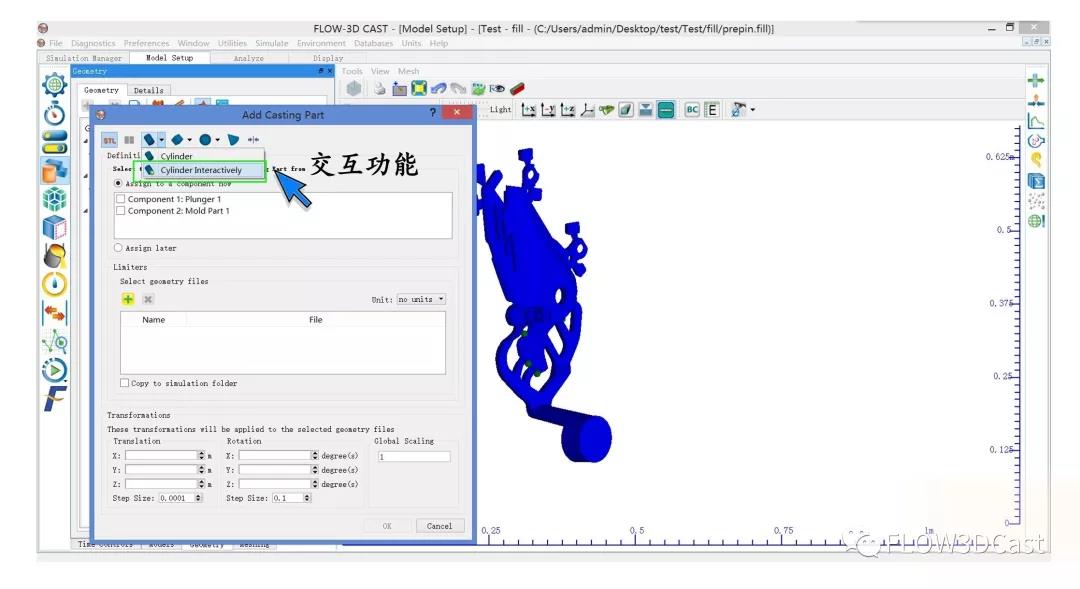Click the stopwatch icon in left sidebar
The image size is (1080, 589).
(54, 113)
